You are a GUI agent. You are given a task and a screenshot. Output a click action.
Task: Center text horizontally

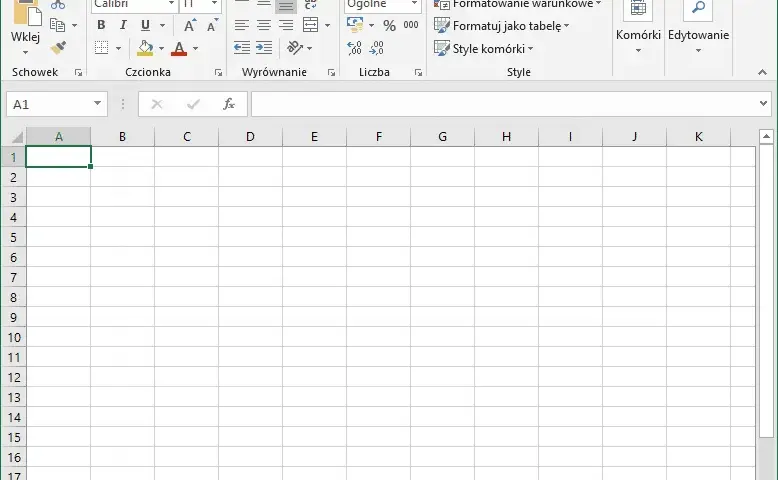264,25
